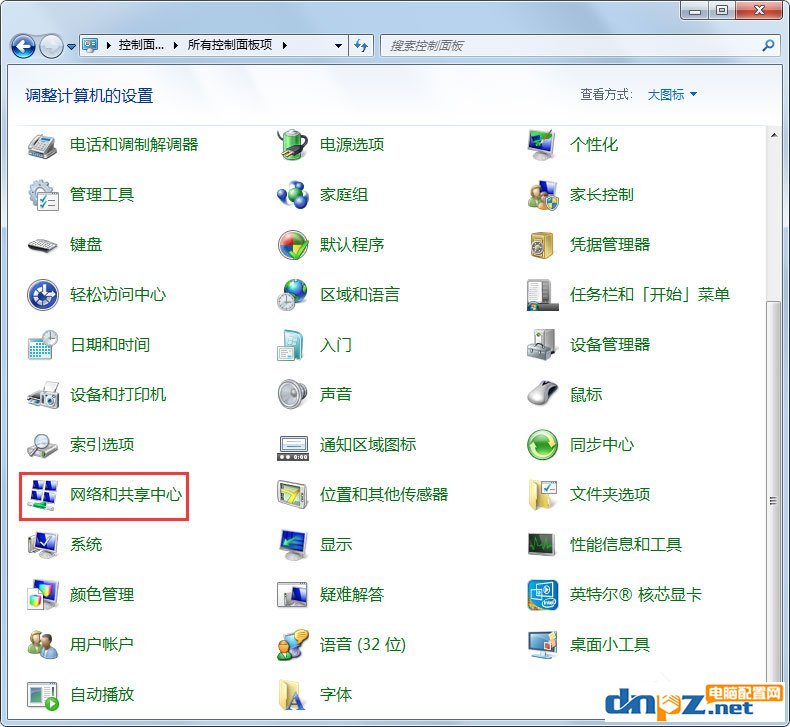
Task: Click the Forward navigation button
Action: (51, 46)
